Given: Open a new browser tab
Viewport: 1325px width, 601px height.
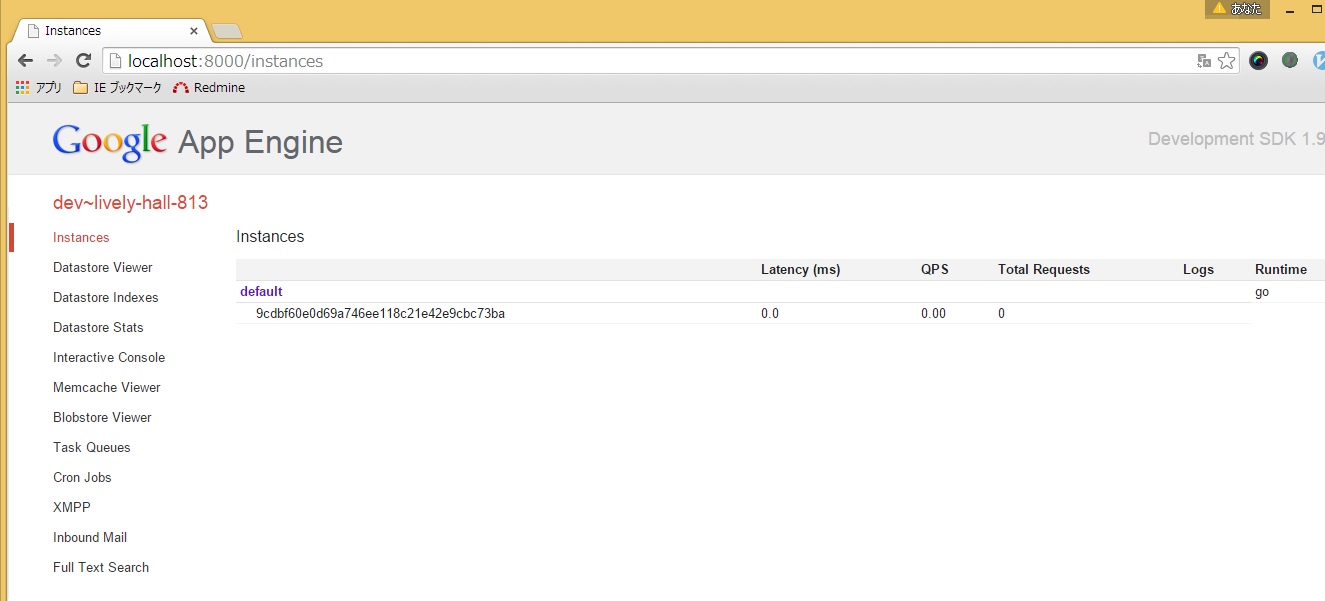Looking at the screenshot, I should pyautogui.click(x=226, y=31).
